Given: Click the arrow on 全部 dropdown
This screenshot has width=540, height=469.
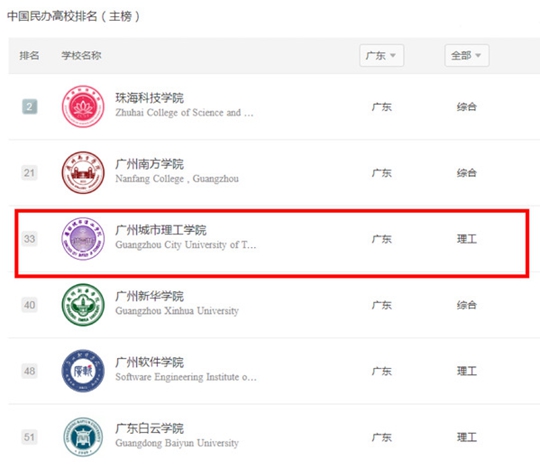Looking at the screenshot, I should pos(478,55).
